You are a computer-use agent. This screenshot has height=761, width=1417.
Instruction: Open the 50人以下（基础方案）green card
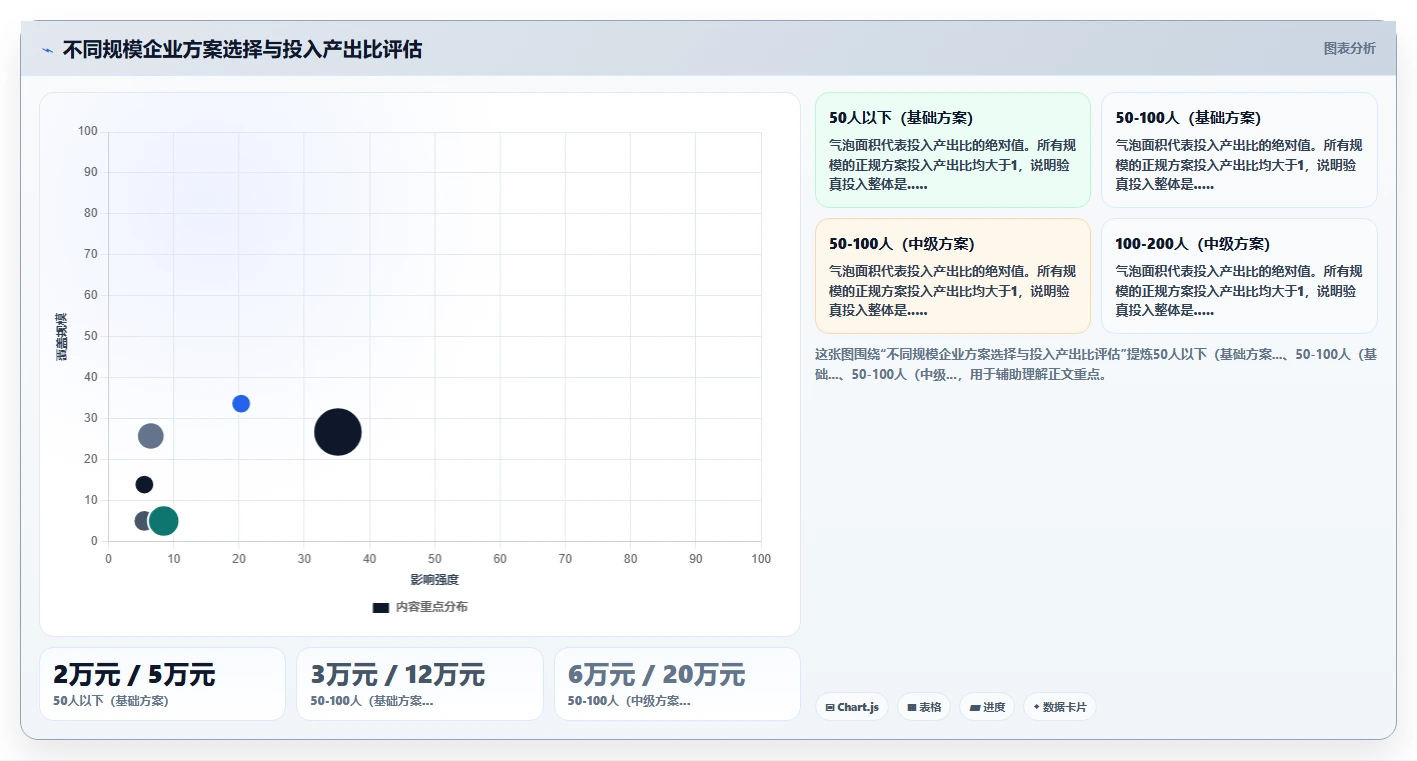[x=952, y=150]
